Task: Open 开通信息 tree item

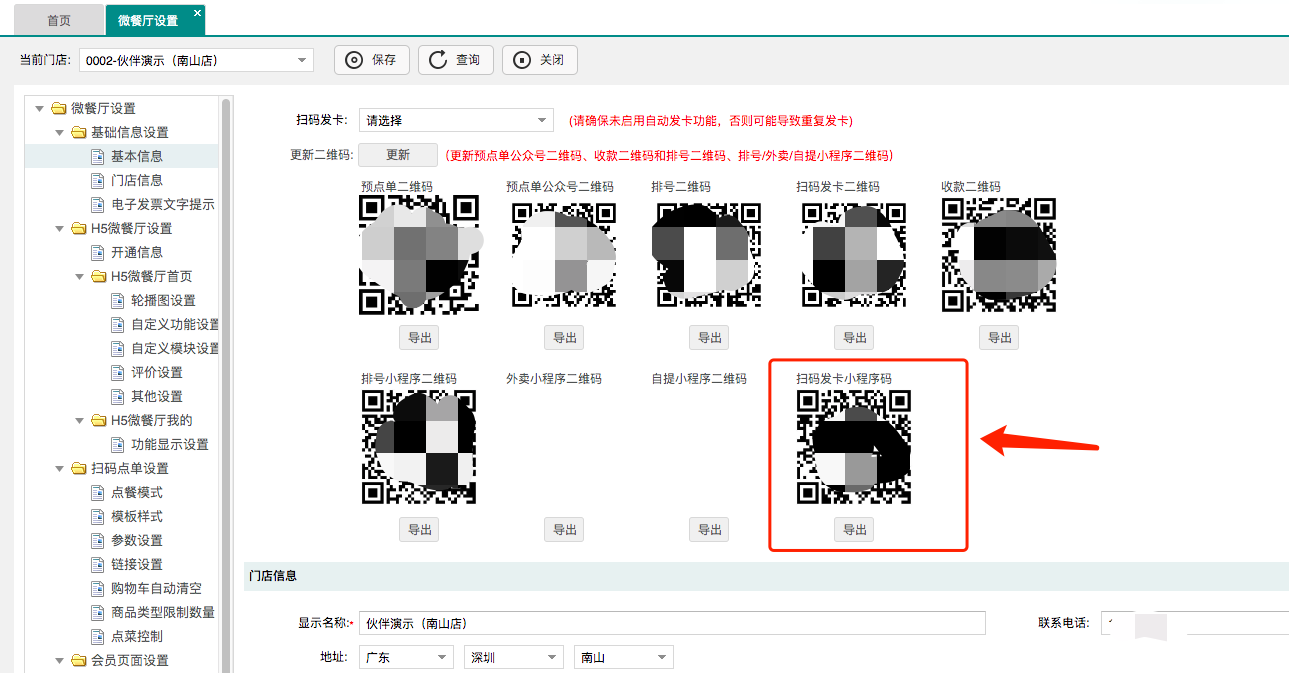Action: point(137,252)
